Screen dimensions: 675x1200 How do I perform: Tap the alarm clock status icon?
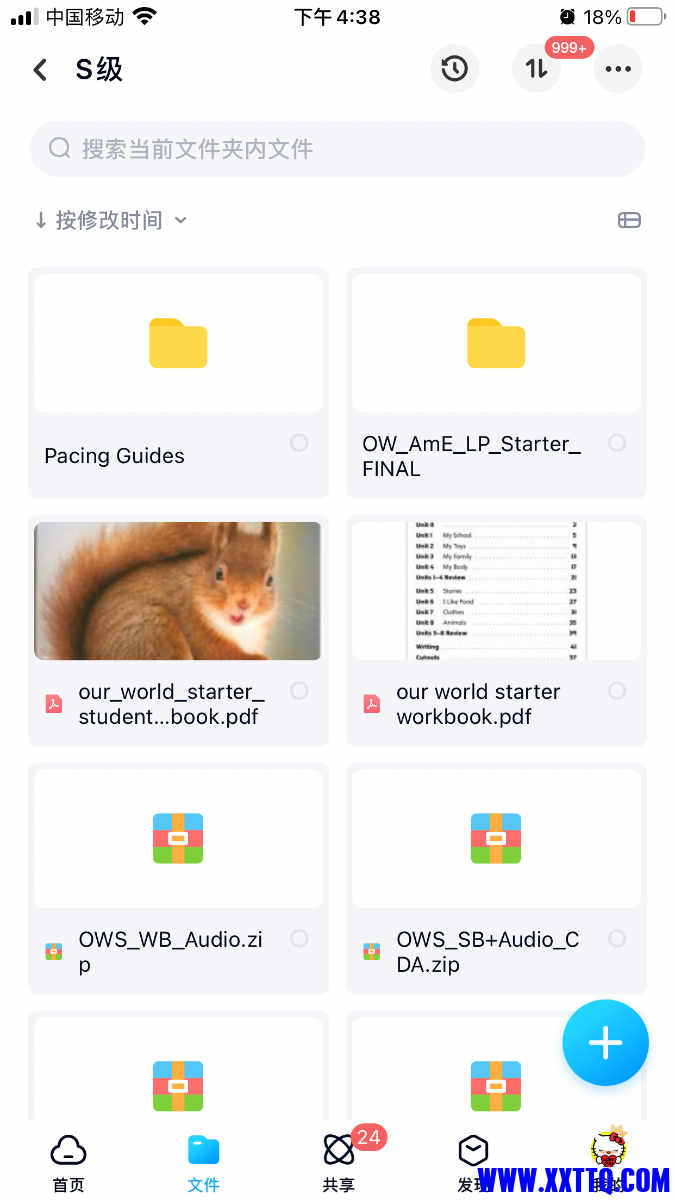(567, 17)
